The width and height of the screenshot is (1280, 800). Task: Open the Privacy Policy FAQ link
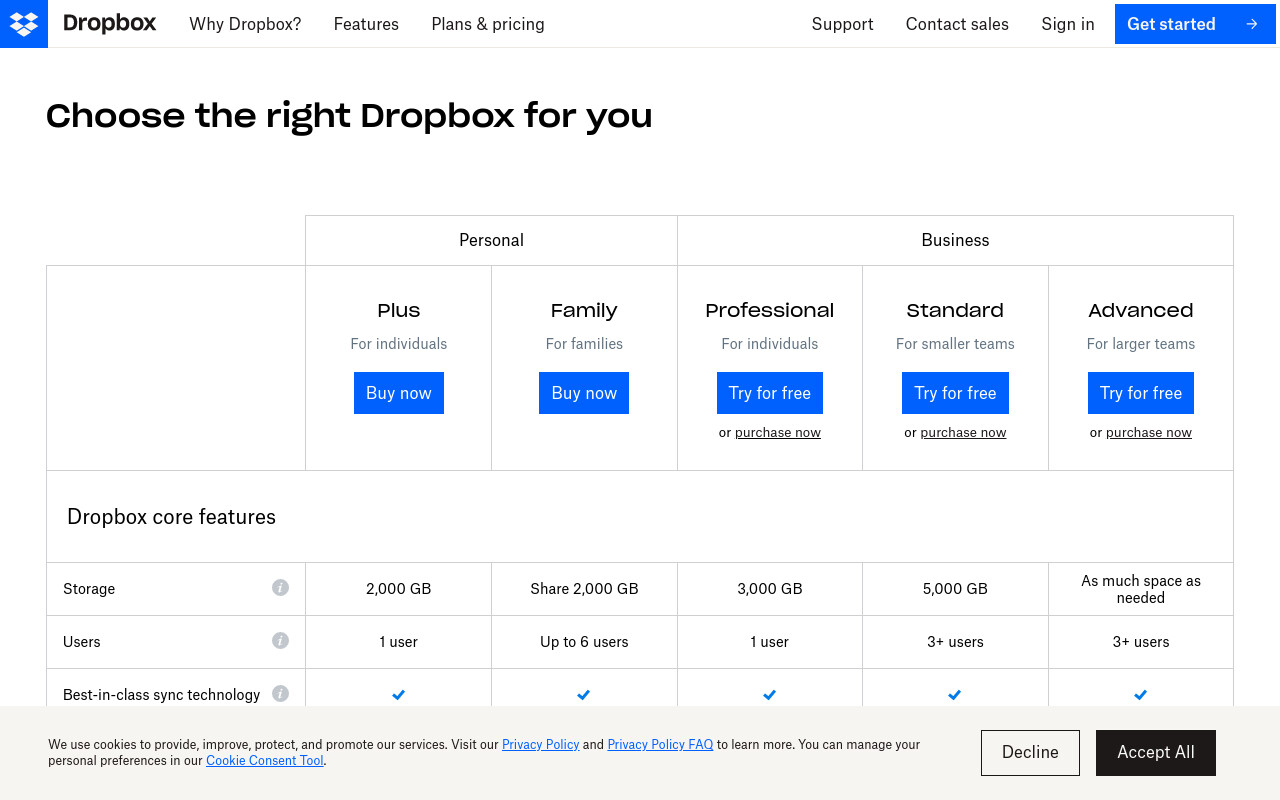pyautogui.click(x=660, y=744)
